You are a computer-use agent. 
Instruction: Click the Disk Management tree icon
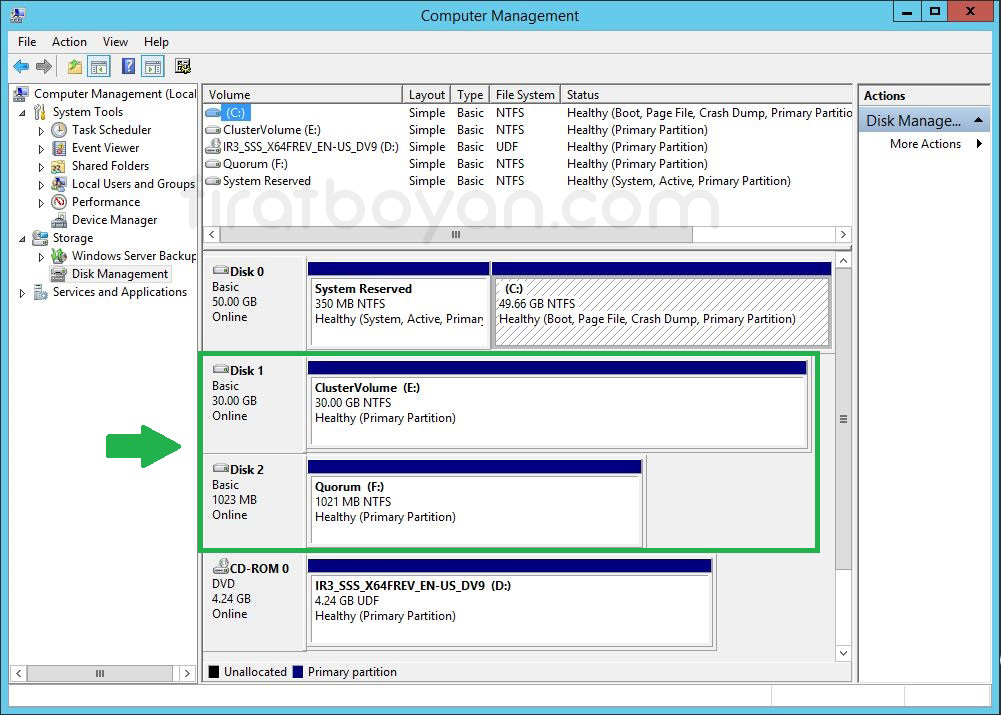coord(59,274)
